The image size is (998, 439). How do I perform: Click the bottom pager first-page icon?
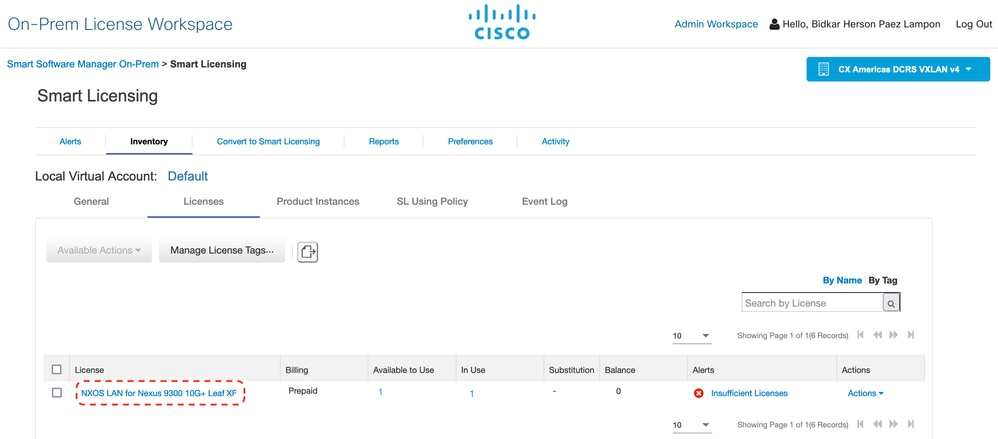coord(861,424)
